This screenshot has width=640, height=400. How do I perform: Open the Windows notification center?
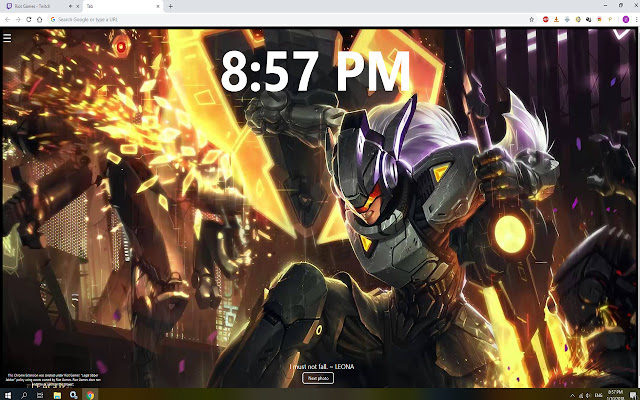(x=632, y=394)
